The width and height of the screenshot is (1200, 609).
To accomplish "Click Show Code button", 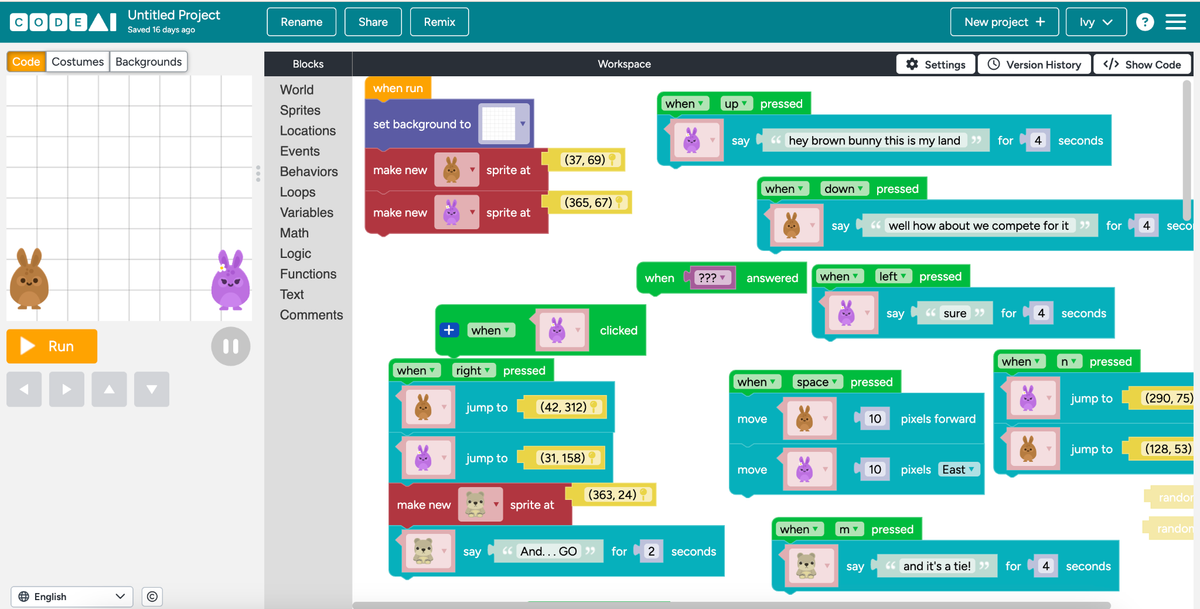I will [1142, 64].
